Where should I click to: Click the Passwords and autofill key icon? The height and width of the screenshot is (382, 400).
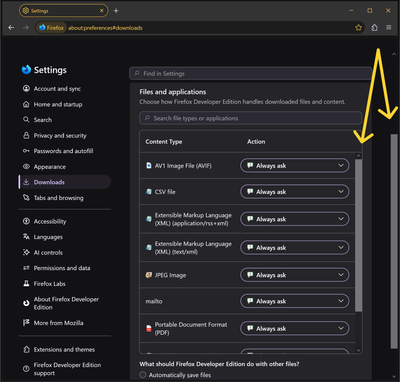pyautogui.click(x=26, y=151)
